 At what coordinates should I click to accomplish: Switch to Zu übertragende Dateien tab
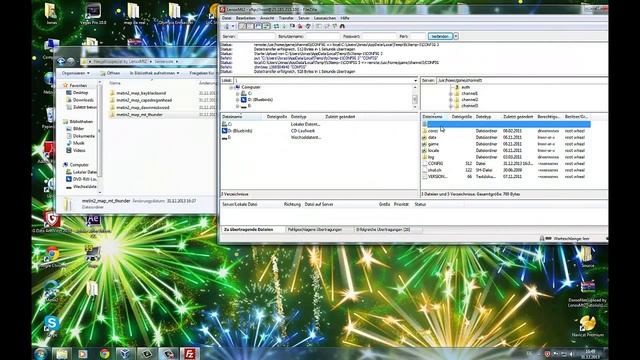point(248,230)
